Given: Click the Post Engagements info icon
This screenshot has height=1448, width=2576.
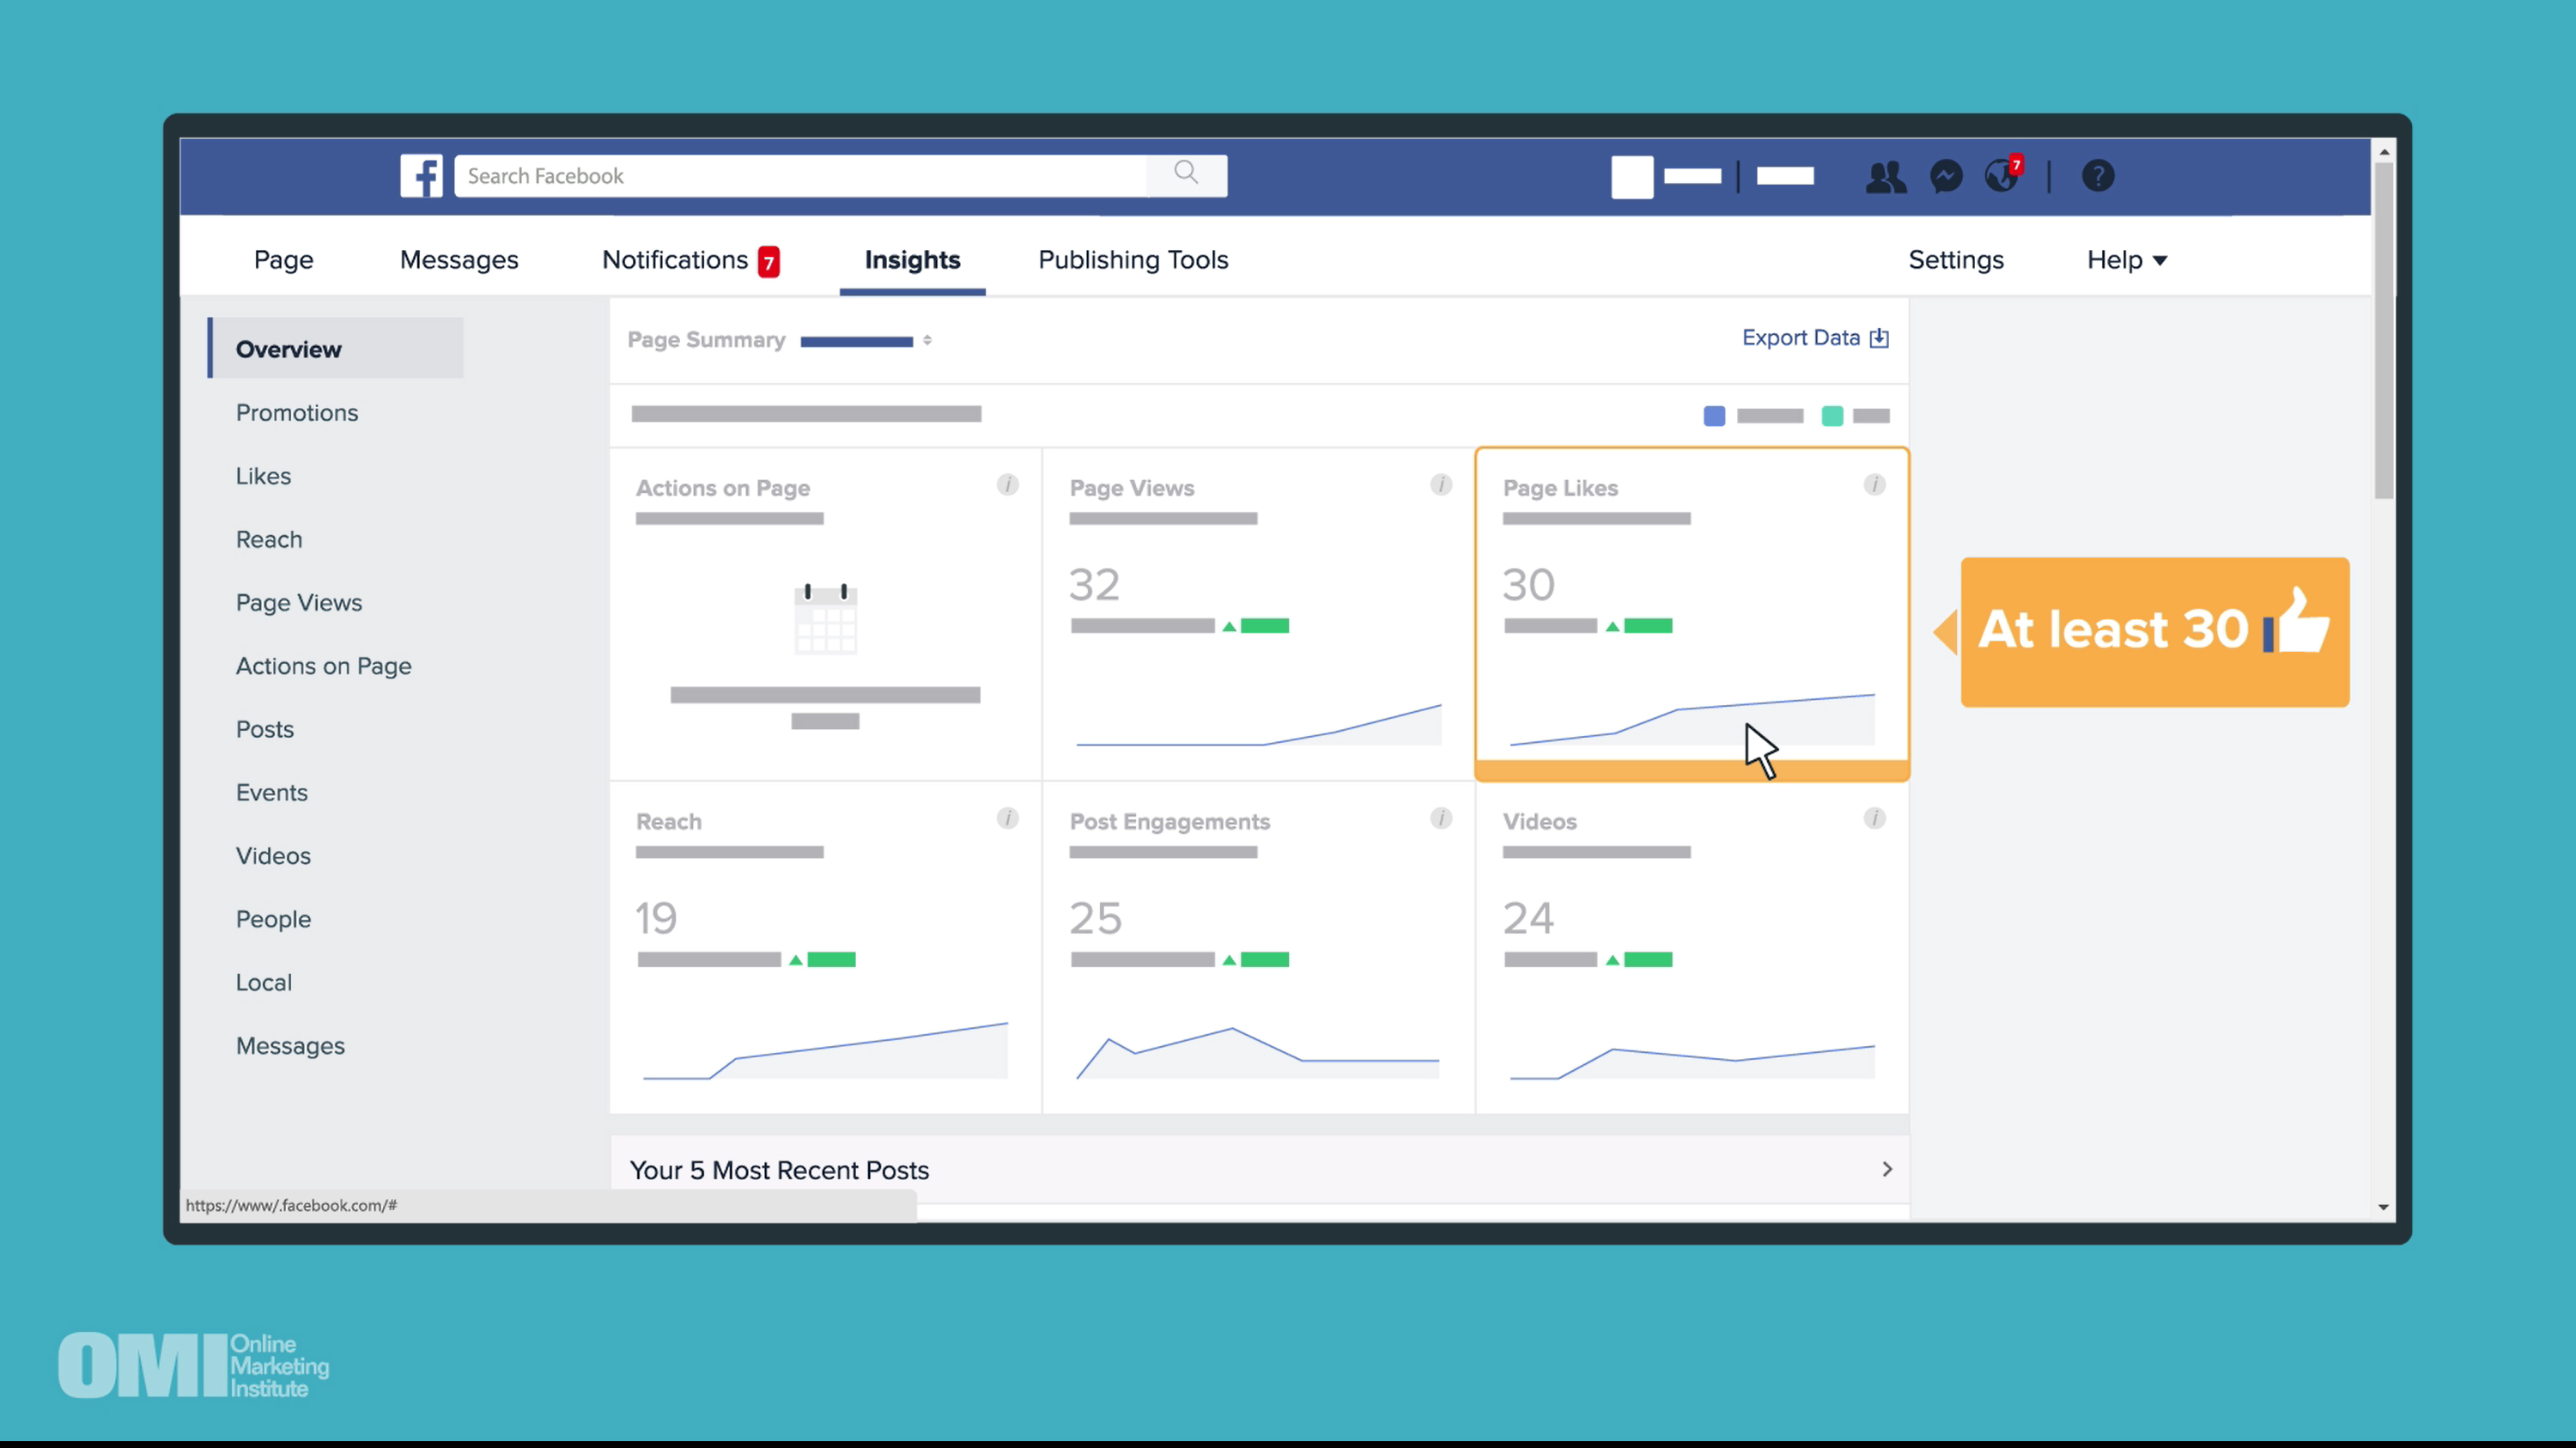Looking at the screenshot, I should pos(1442,818).
